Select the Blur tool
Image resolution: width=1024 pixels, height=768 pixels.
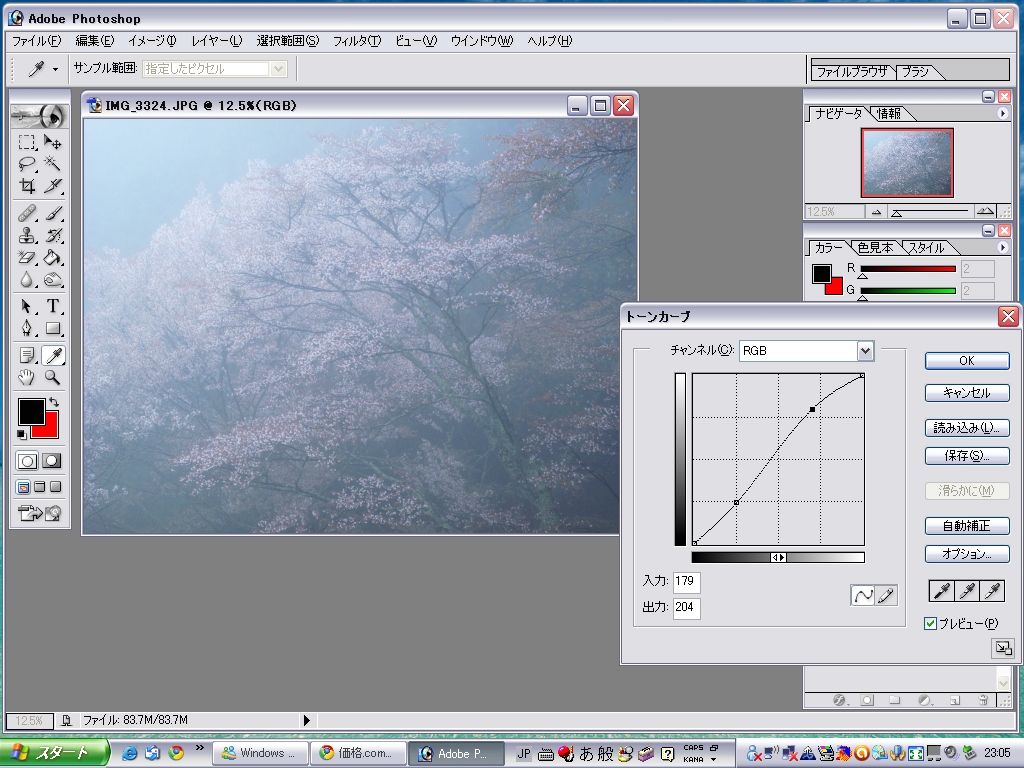[27, 280]
